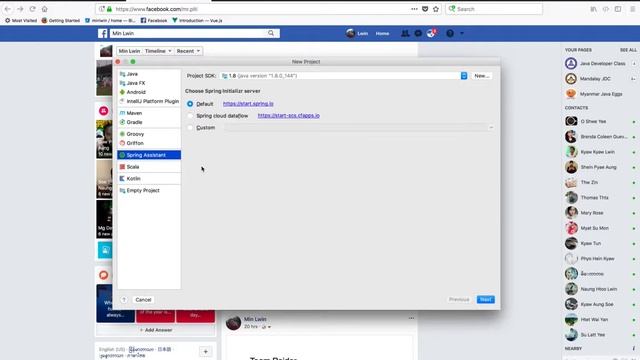
Task: Click browser home icon
Action: click(44, 9)
